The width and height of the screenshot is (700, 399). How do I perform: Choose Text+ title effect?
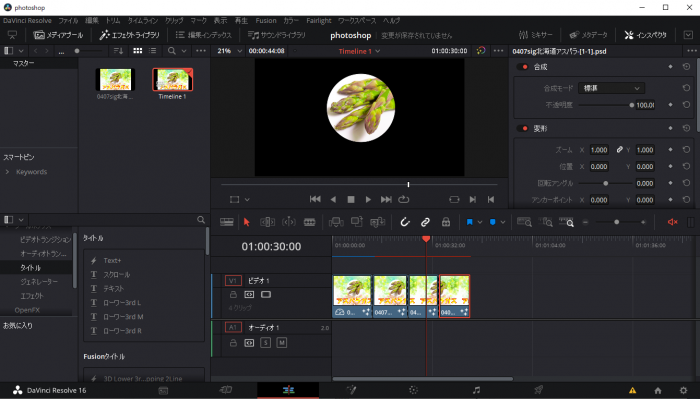coord(112,260)
